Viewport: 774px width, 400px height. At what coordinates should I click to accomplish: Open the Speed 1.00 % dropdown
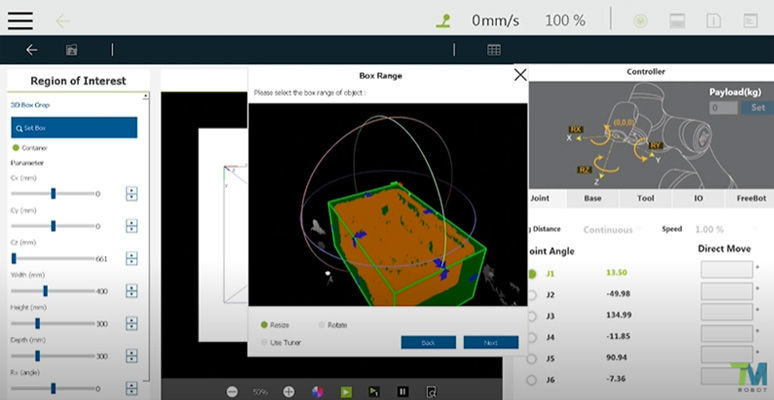726,229
